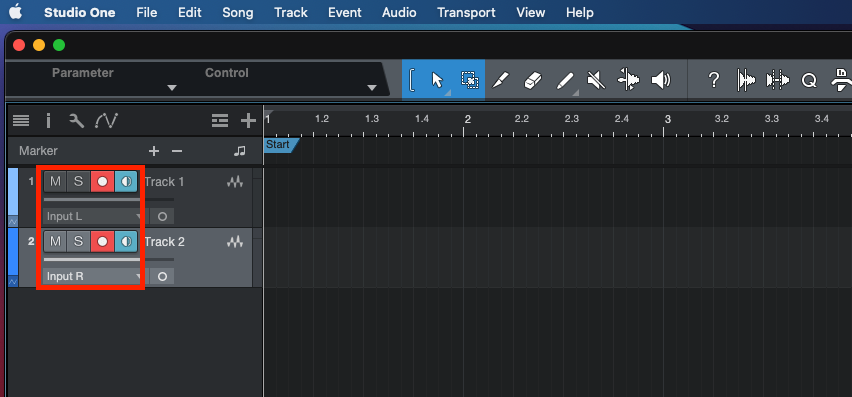The height and width of the screenshot is (397, 852).
Task: Click Track 2 waveform layers icon
Action: click(x=235, y=242)
